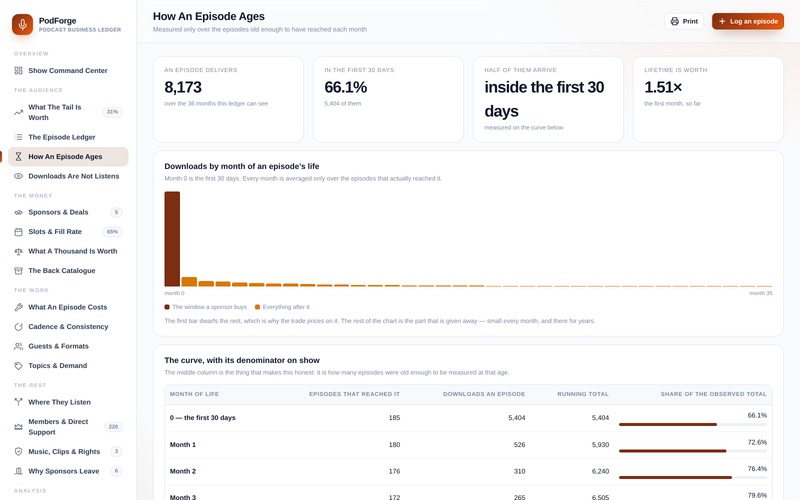
Task: Click the eye icon beside Downloads Are Not Listens
Action: tap(18, 176)
